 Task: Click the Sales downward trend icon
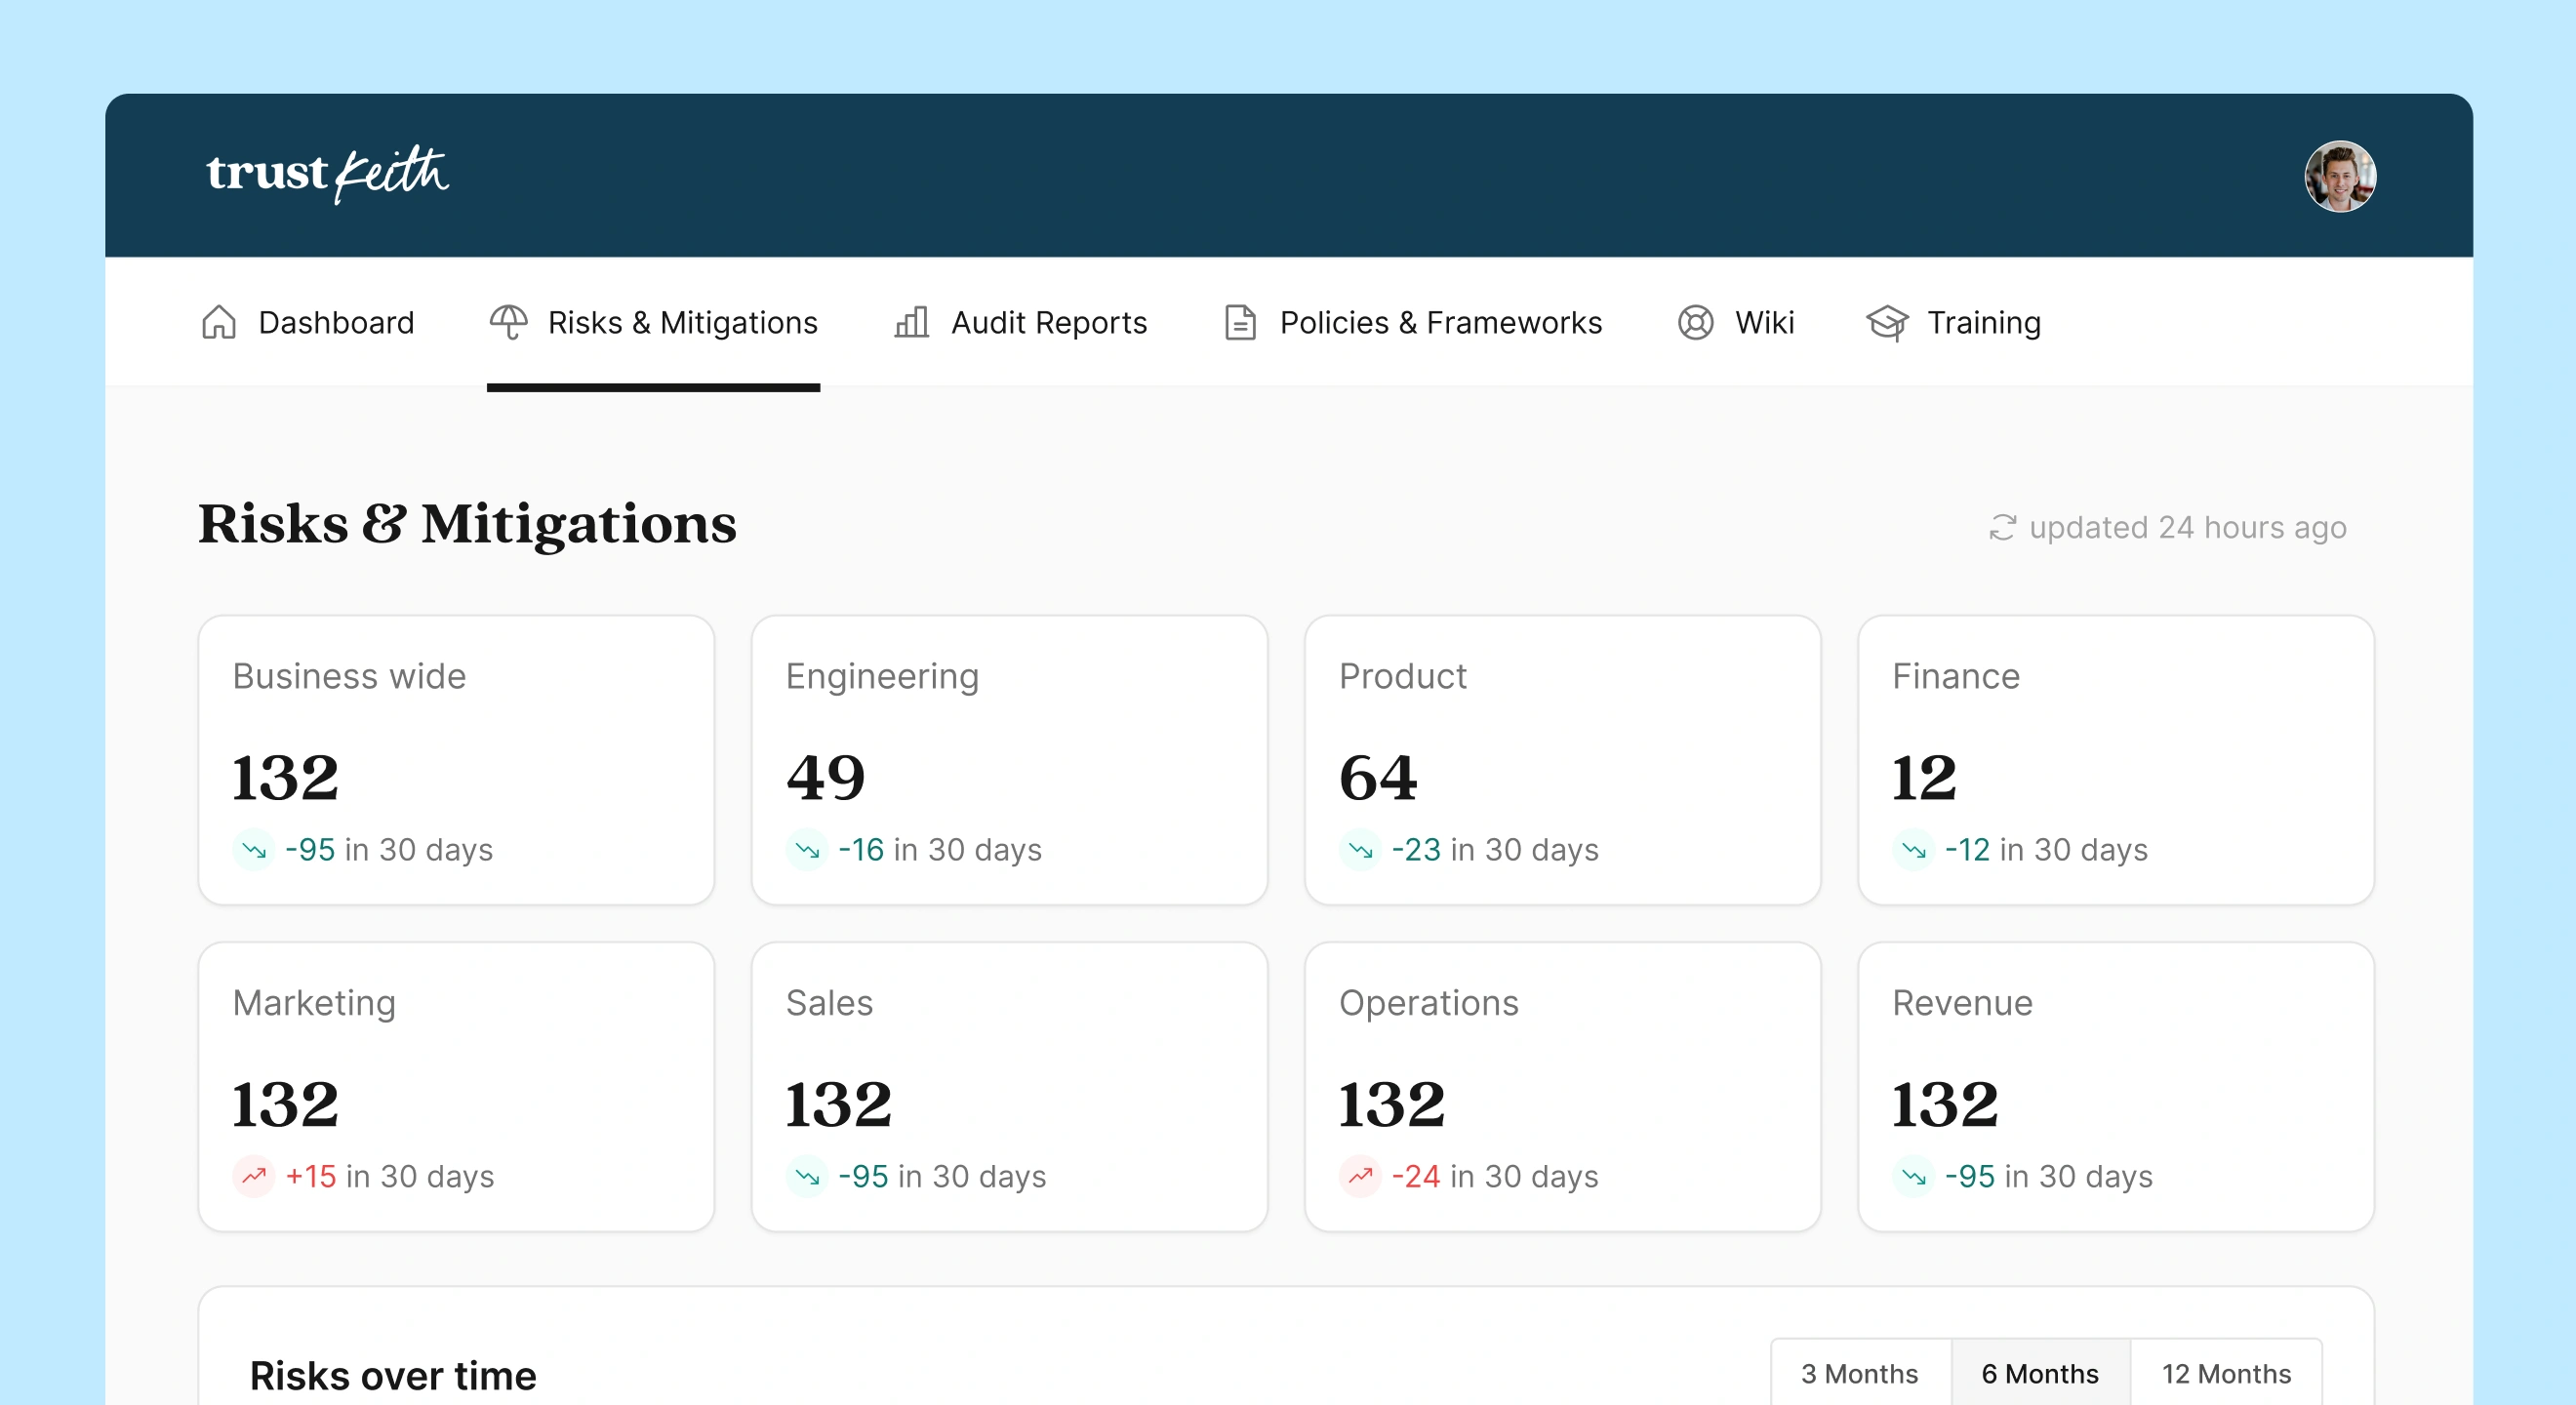[807, 1176]
